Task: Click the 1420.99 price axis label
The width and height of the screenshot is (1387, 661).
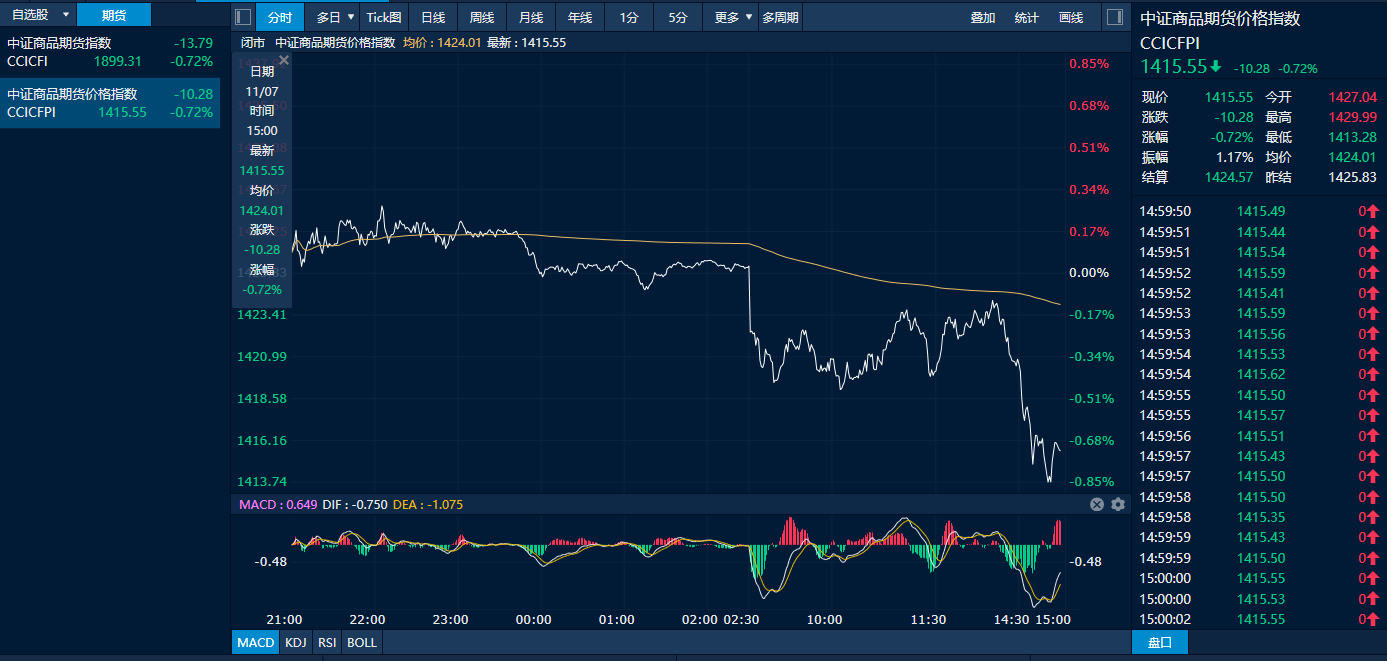Action: (x=261, y=356)
